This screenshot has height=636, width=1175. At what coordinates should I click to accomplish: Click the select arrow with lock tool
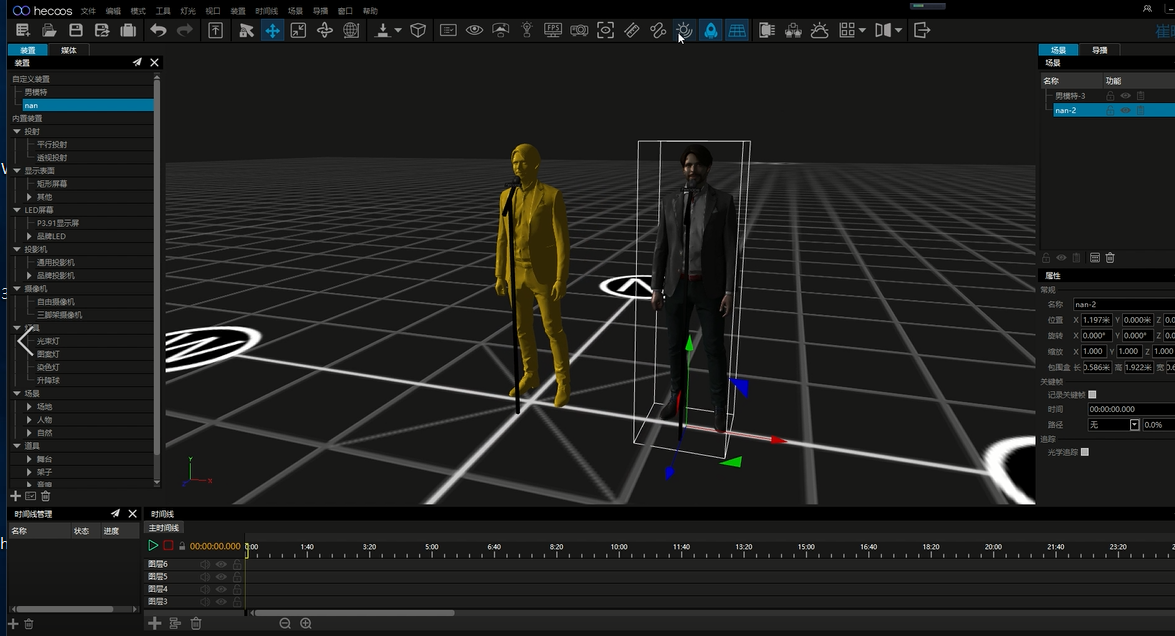[246, 30]
